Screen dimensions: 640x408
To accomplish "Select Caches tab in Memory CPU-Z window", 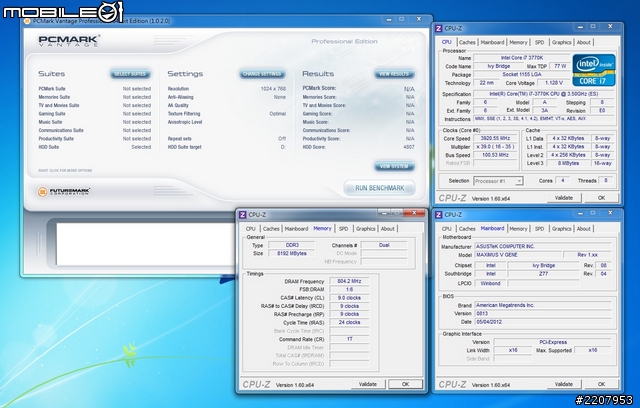I will click(271, 228).
